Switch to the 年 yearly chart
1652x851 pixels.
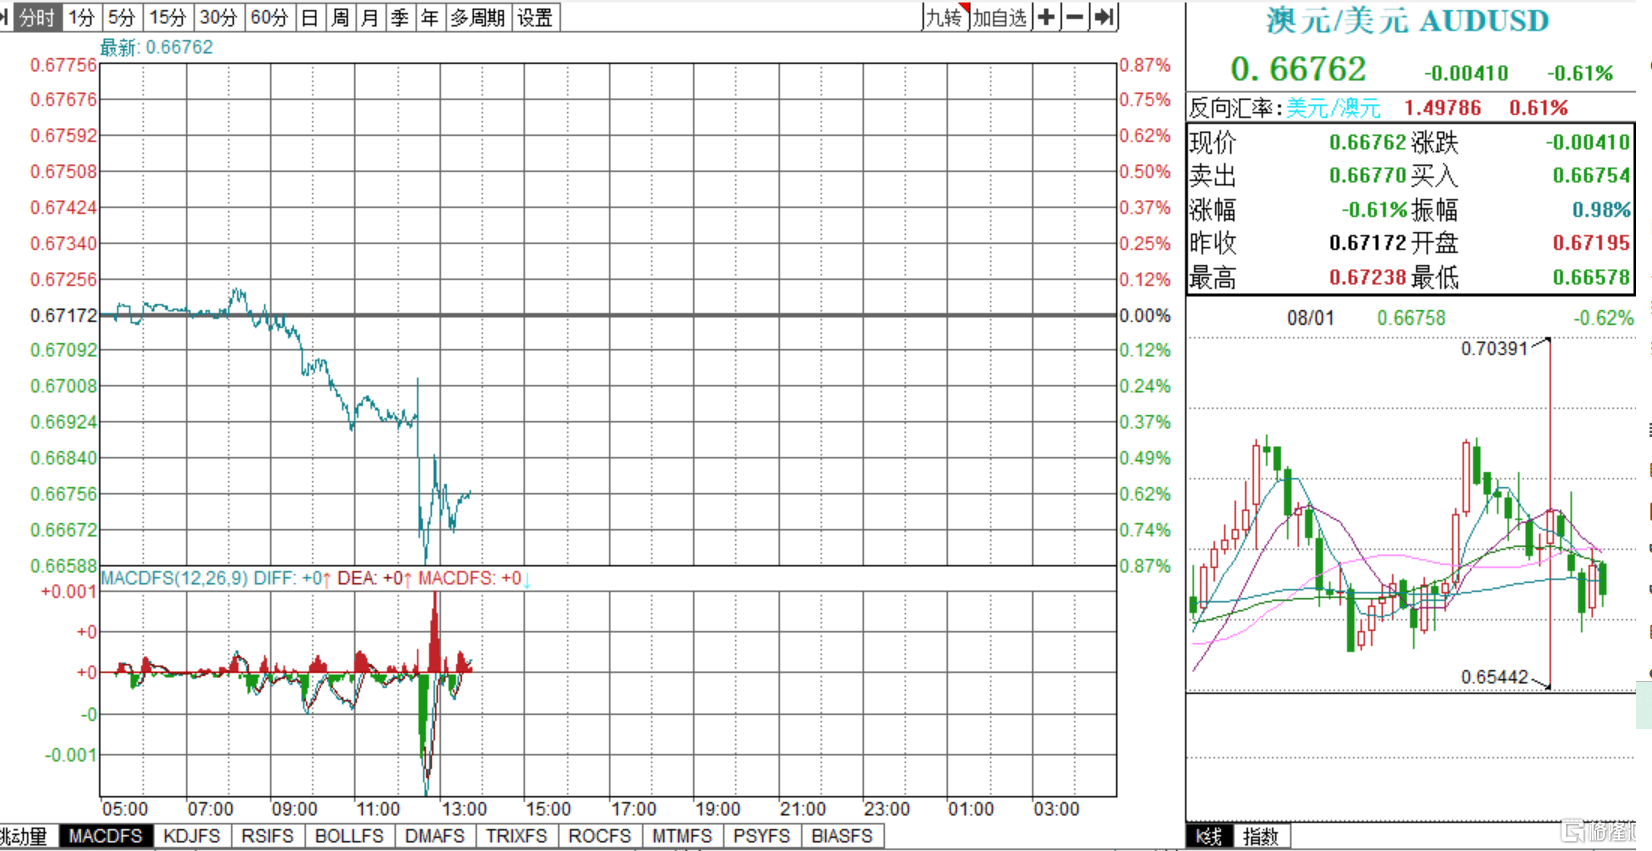[x=430, y=17]
